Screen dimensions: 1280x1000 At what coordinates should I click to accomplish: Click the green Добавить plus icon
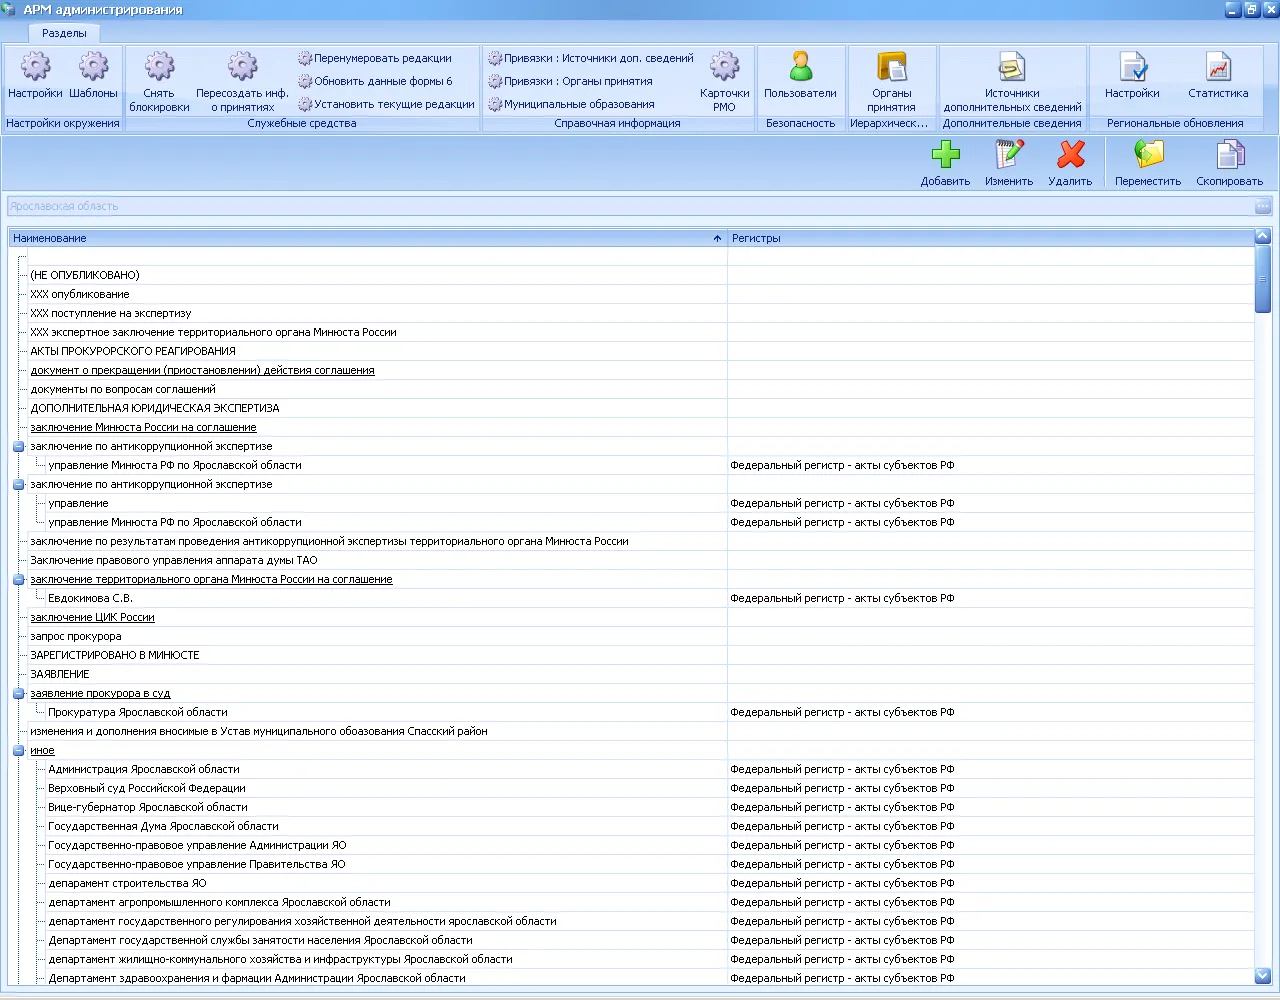pos(945,155)
